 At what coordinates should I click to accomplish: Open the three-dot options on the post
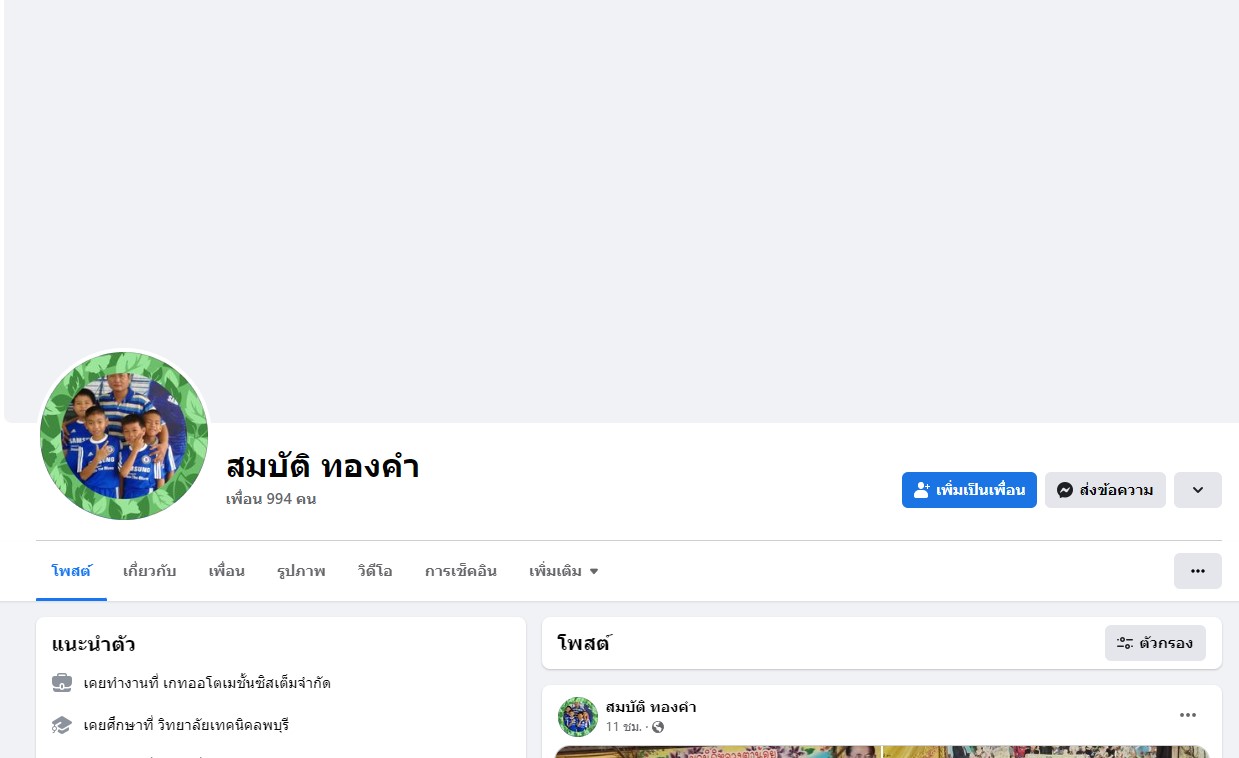click(x=1188, y=715)
